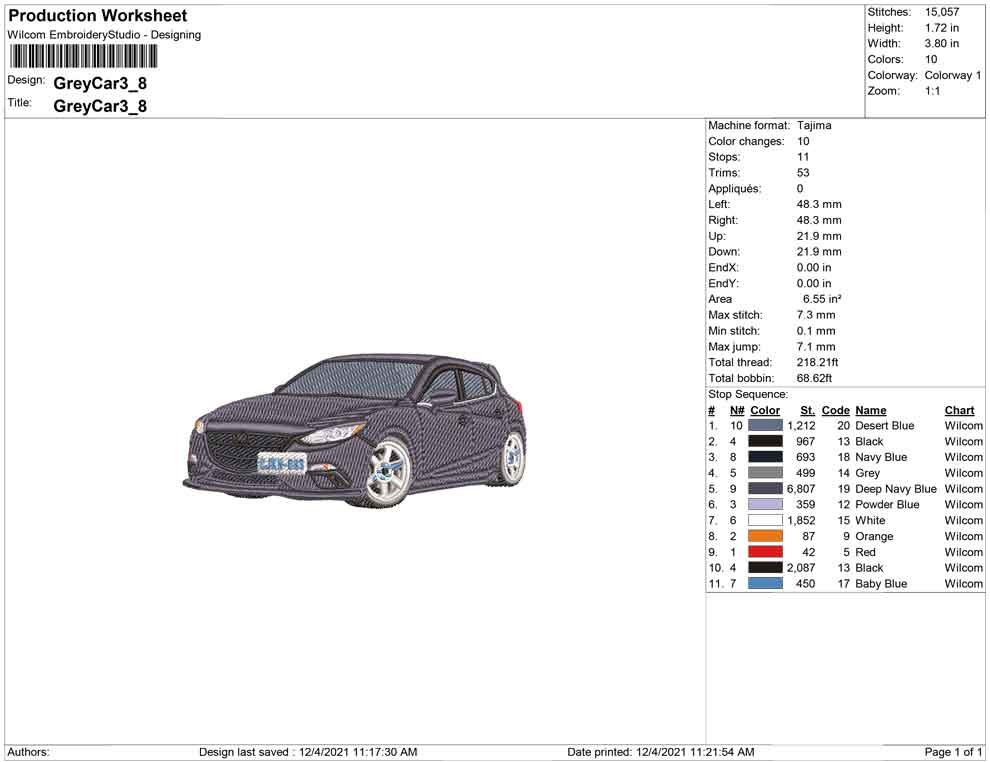Click the St. column header
Viewport: 990px width, 762px height.
tap(807, 410)
